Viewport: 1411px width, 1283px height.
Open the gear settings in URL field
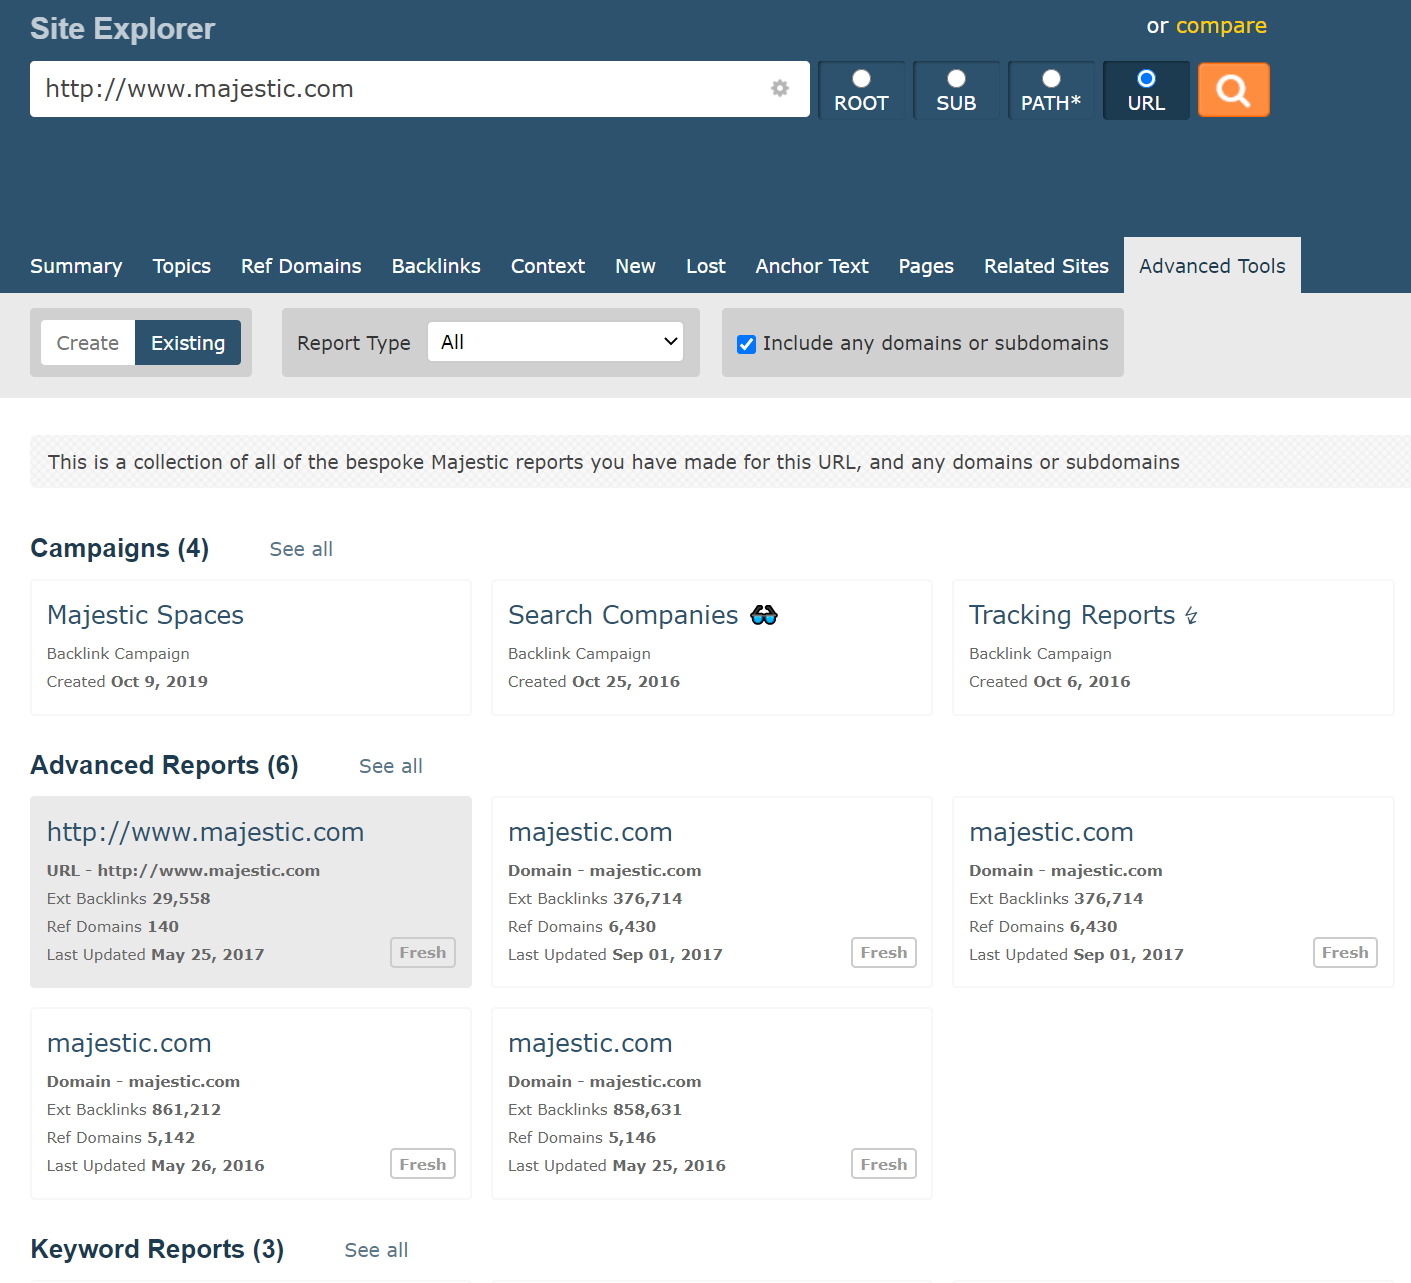point(780,89)
